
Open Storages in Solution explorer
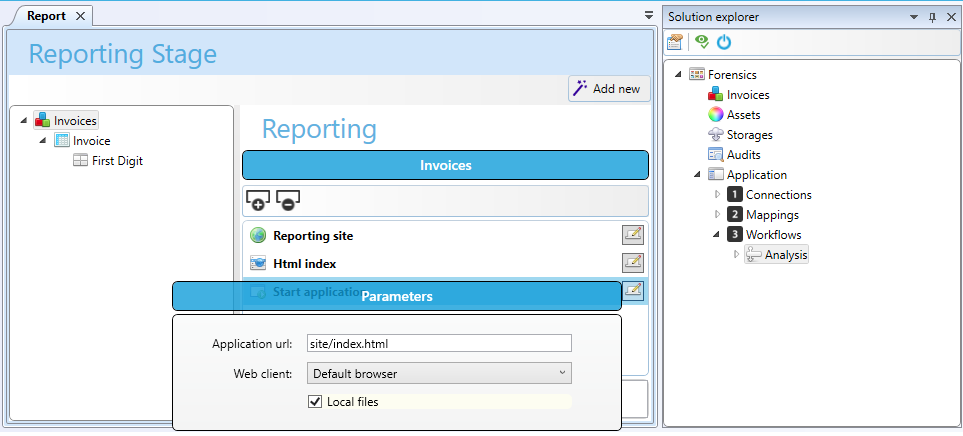pos(749,135)
